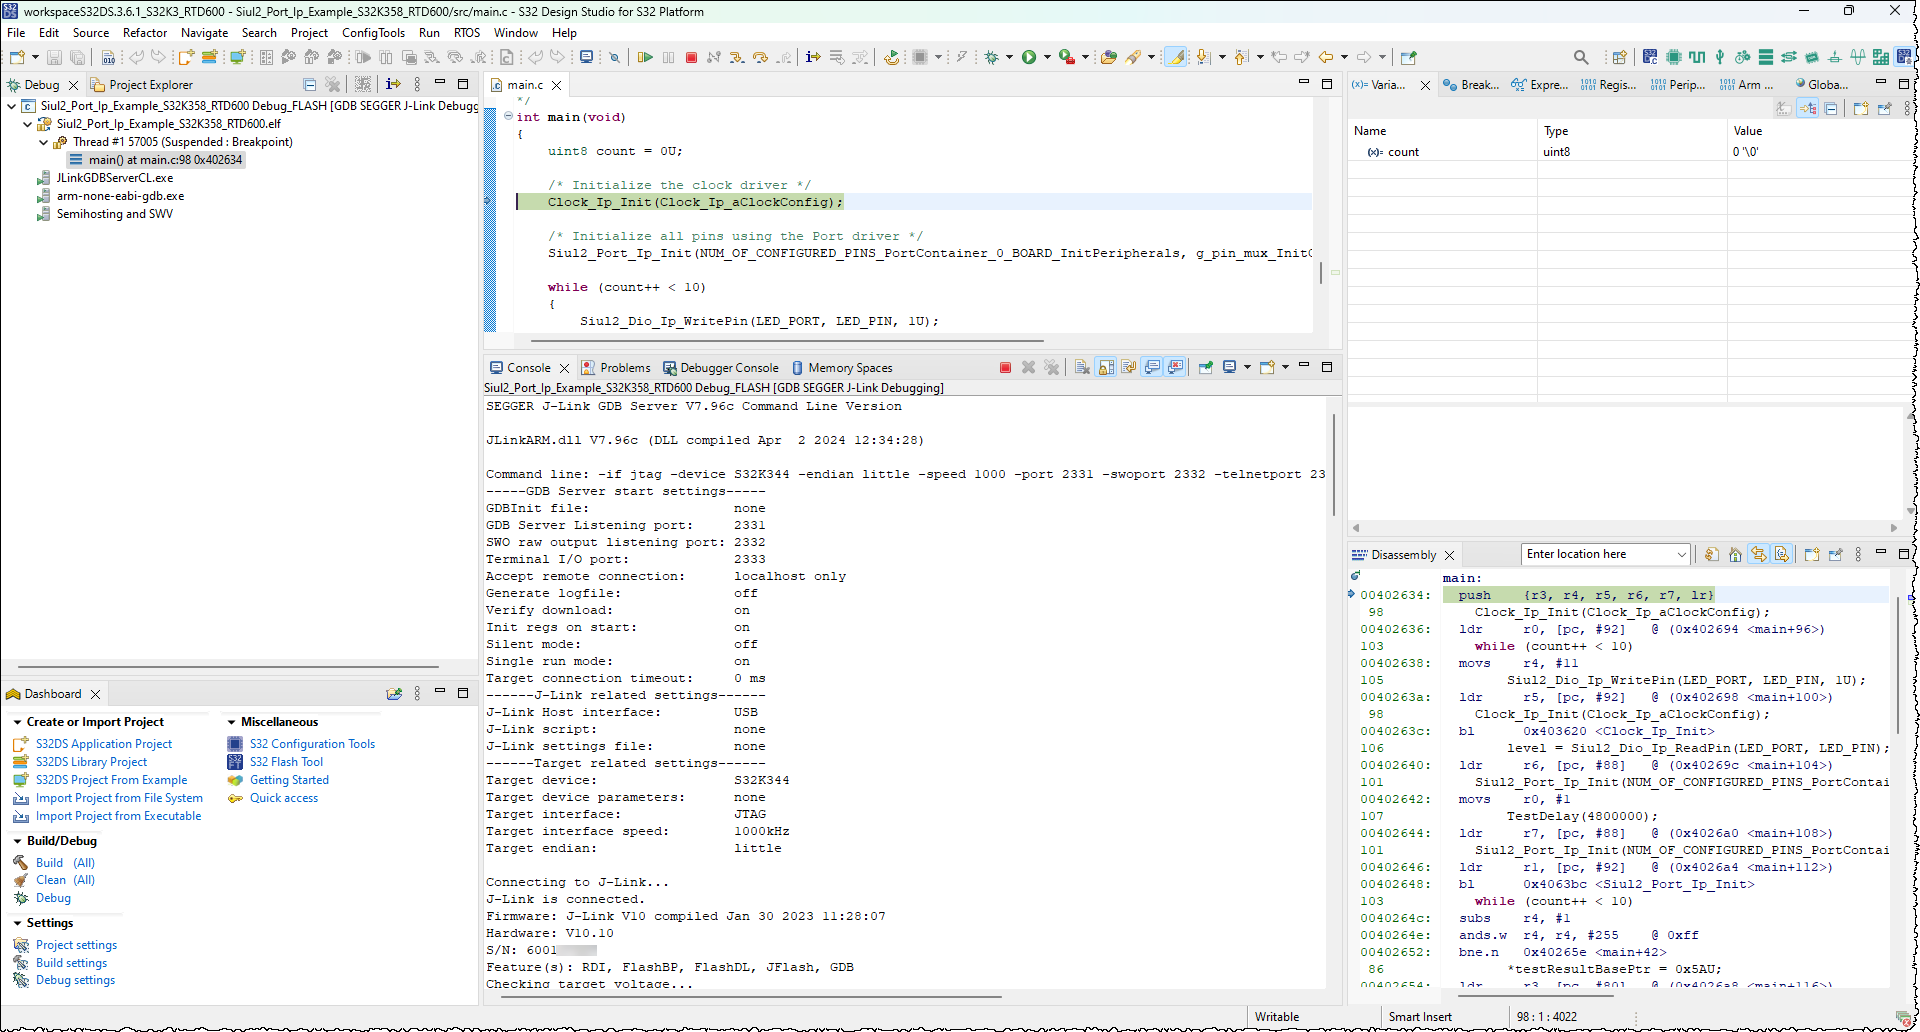Collapse the Build/Debug section in Dashboard

pyautogui.click(x=18, y=841)
